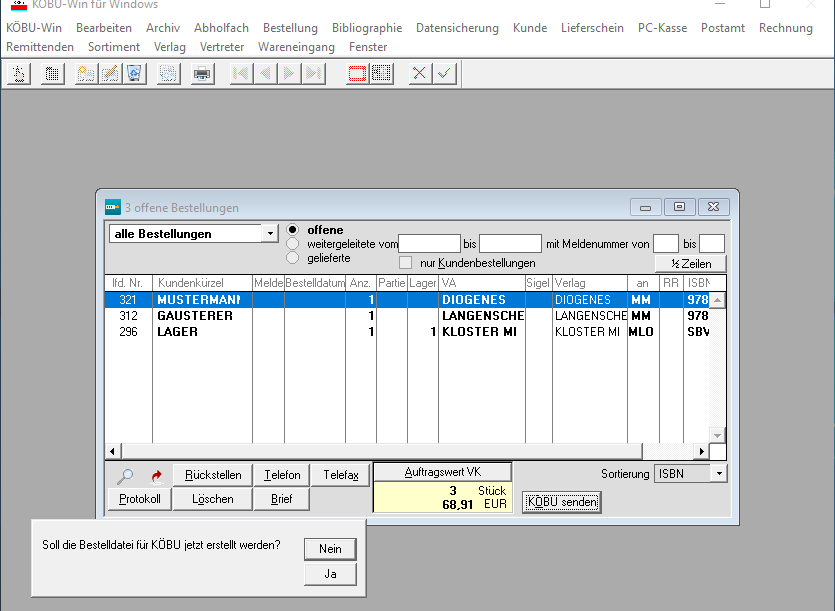
Task: Go to next record arrow
Action: point(289,74)
